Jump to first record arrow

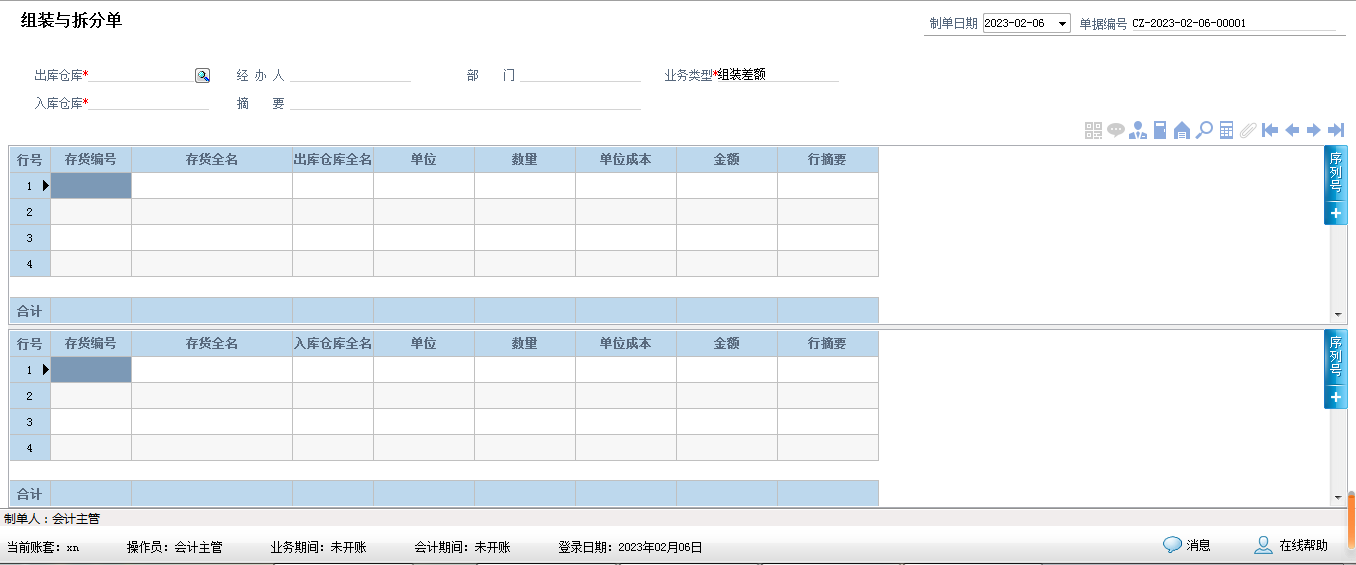tap(1270, 130)
